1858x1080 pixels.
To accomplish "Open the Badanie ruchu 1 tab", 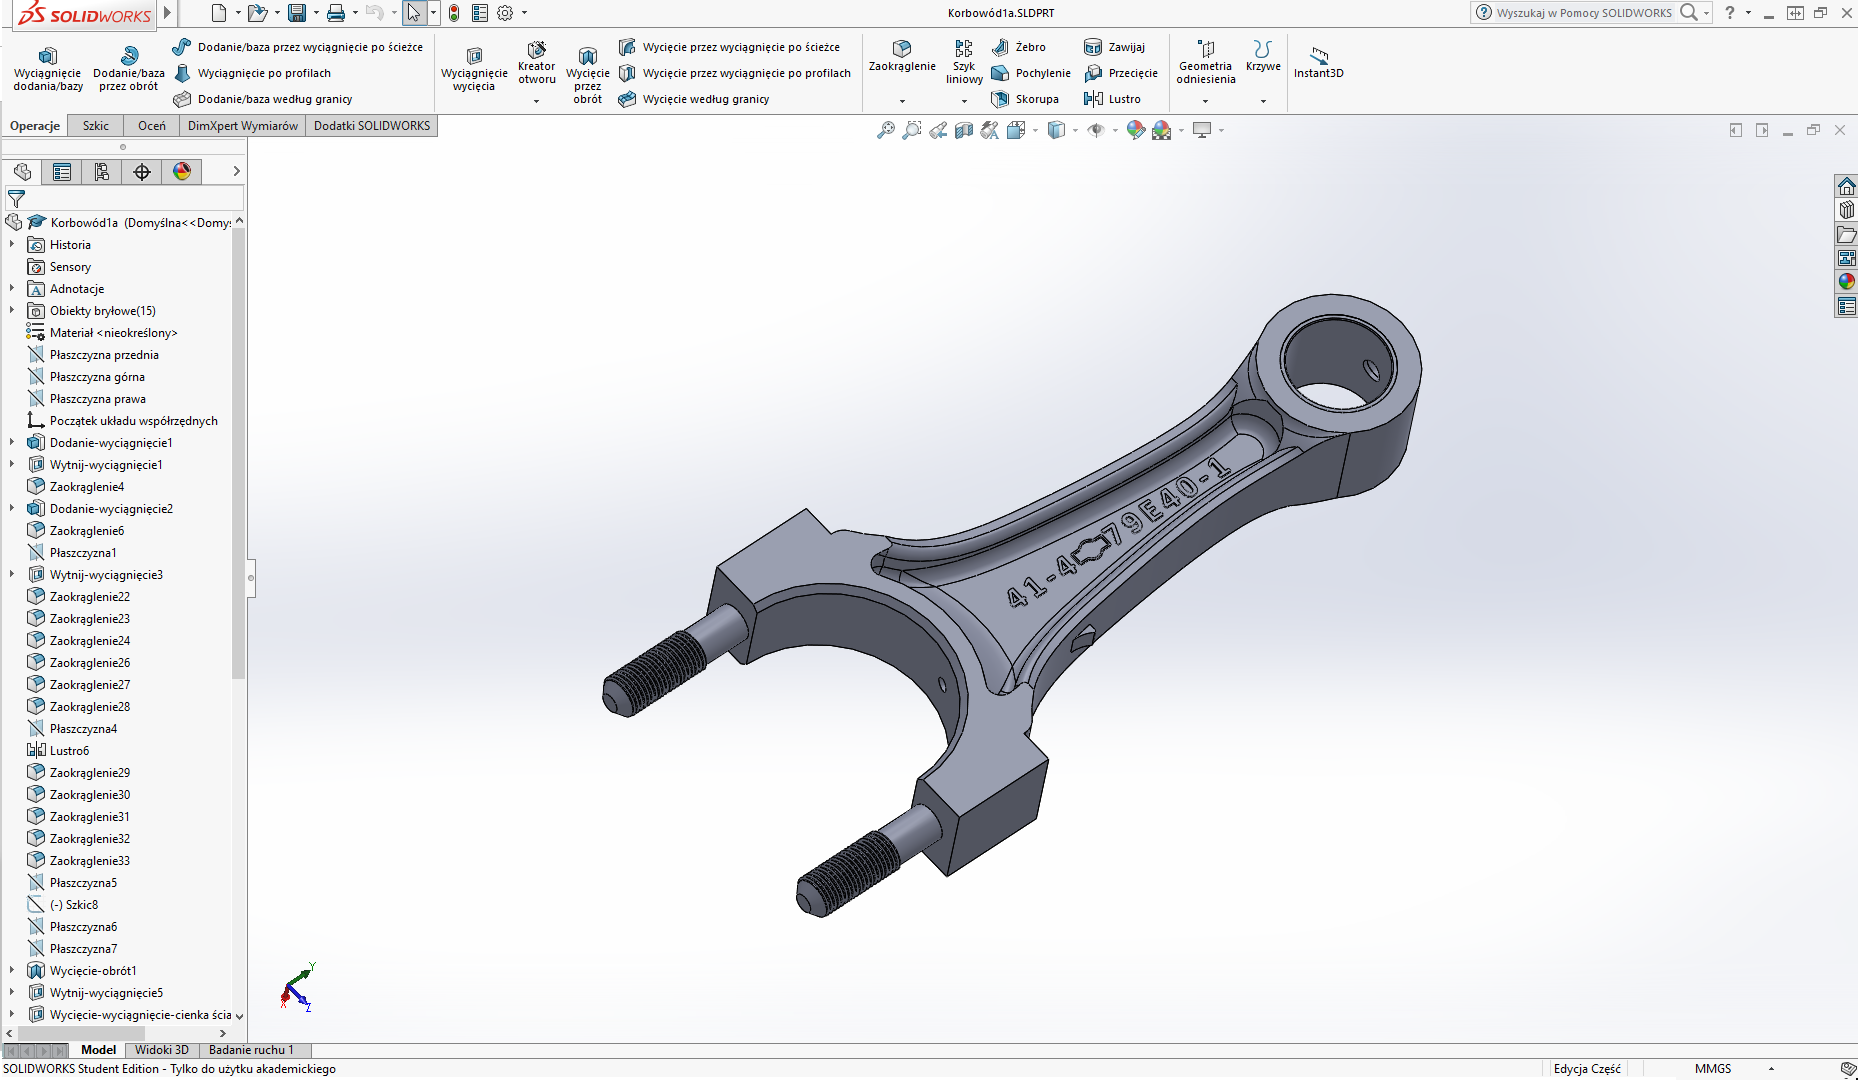I will (251, 1050).
